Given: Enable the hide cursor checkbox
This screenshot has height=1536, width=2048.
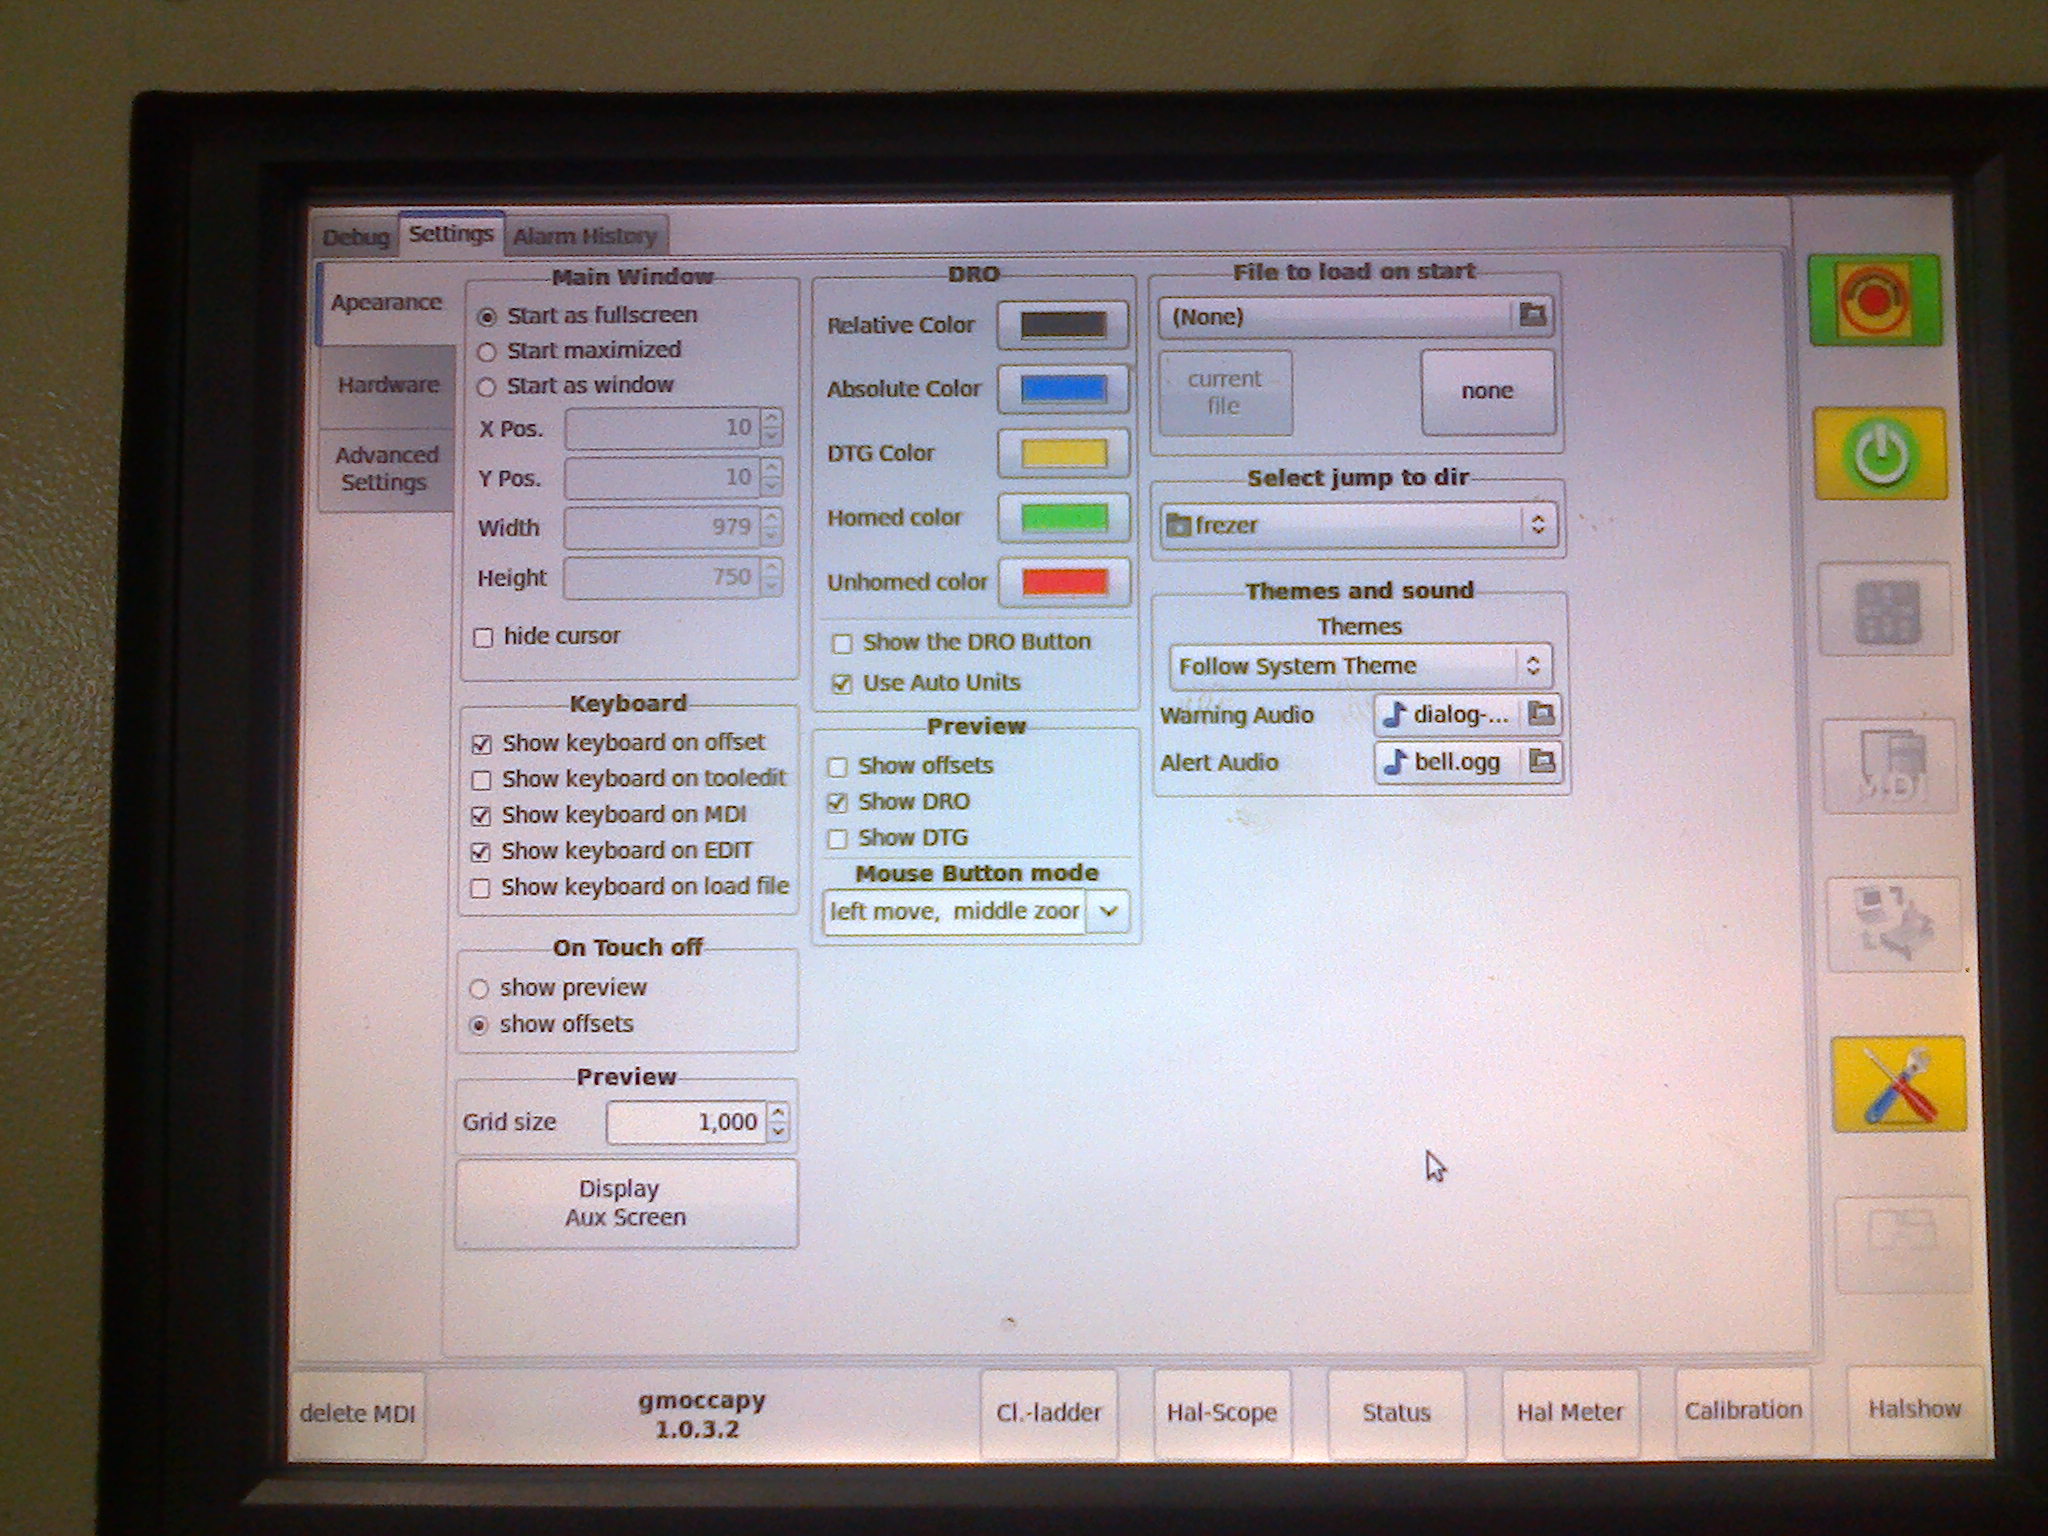Looking at the screenshot, I should [484, 638].
